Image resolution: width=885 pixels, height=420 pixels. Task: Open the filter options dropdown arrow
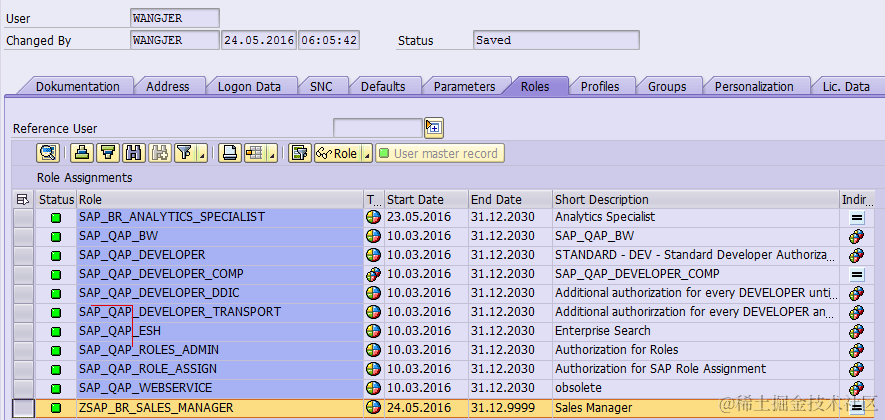click(x=201, y=154)
